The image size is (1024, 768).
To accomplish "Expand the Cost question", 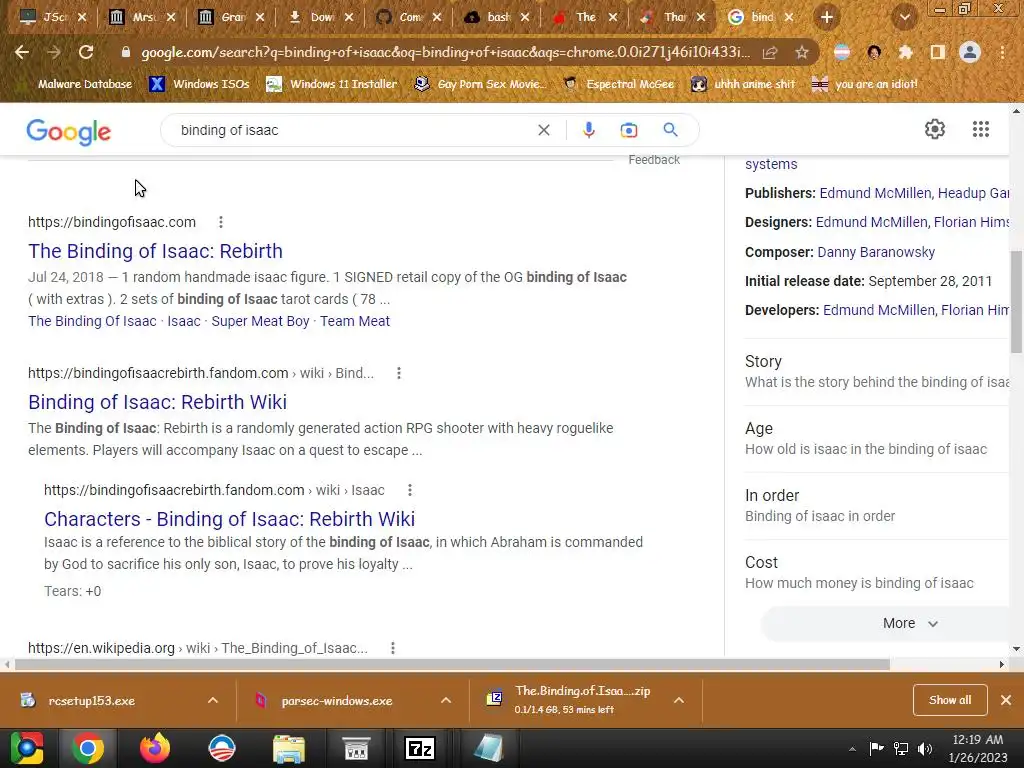I will [876, 573].
